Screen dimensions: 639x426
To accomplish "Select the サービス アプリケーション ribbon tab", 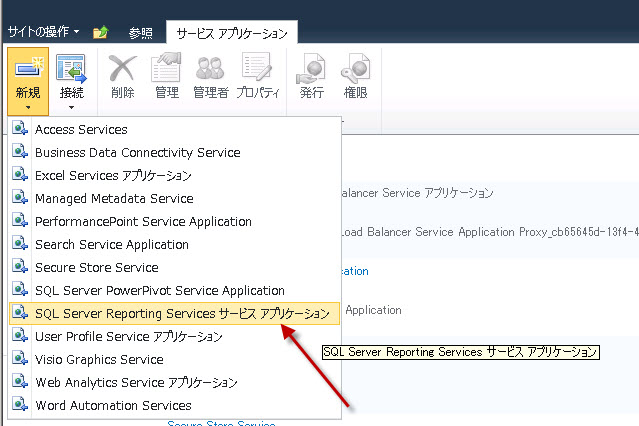I will 232,33.
